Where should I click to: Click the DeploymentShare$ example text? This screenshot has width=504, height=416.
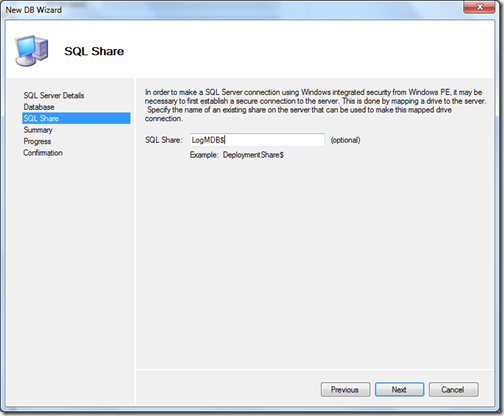[253, 155]
